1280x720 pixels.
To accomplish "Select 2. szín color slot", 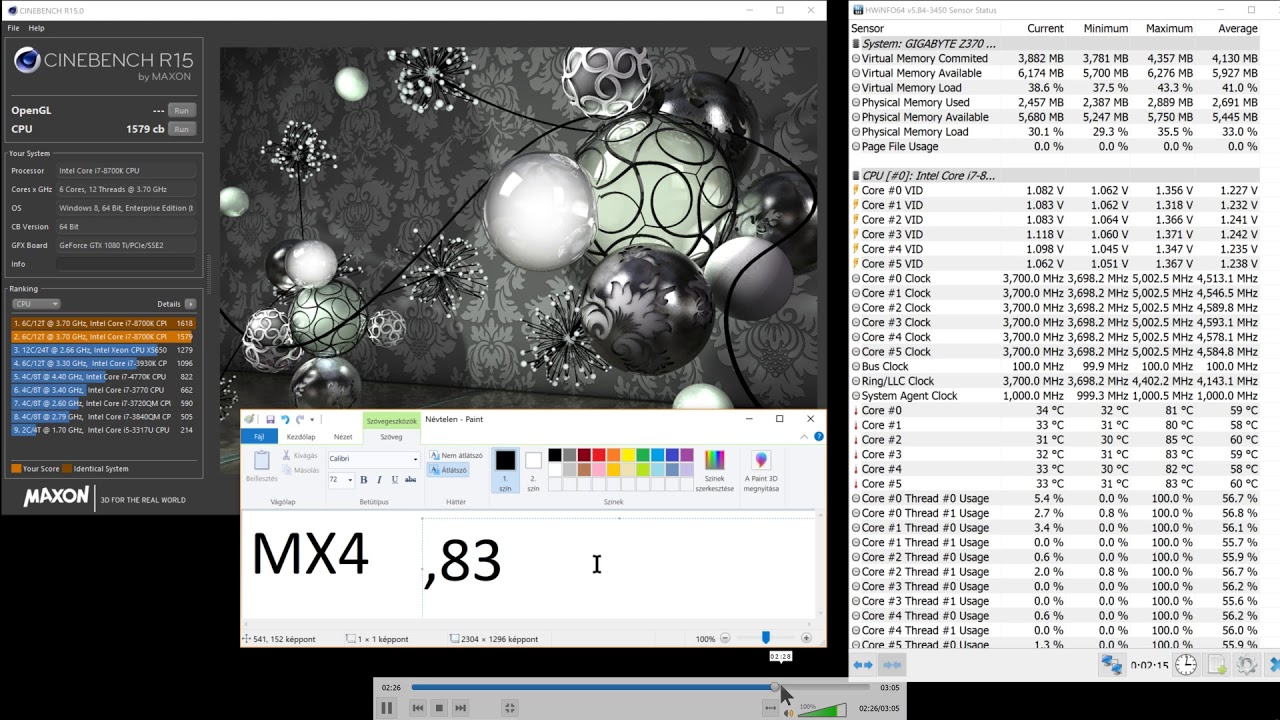I will 533,470.
